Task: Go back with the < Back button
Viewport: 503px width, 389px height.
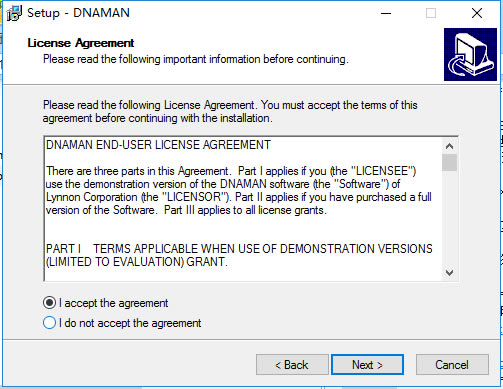Action: [x=292, y=365]
